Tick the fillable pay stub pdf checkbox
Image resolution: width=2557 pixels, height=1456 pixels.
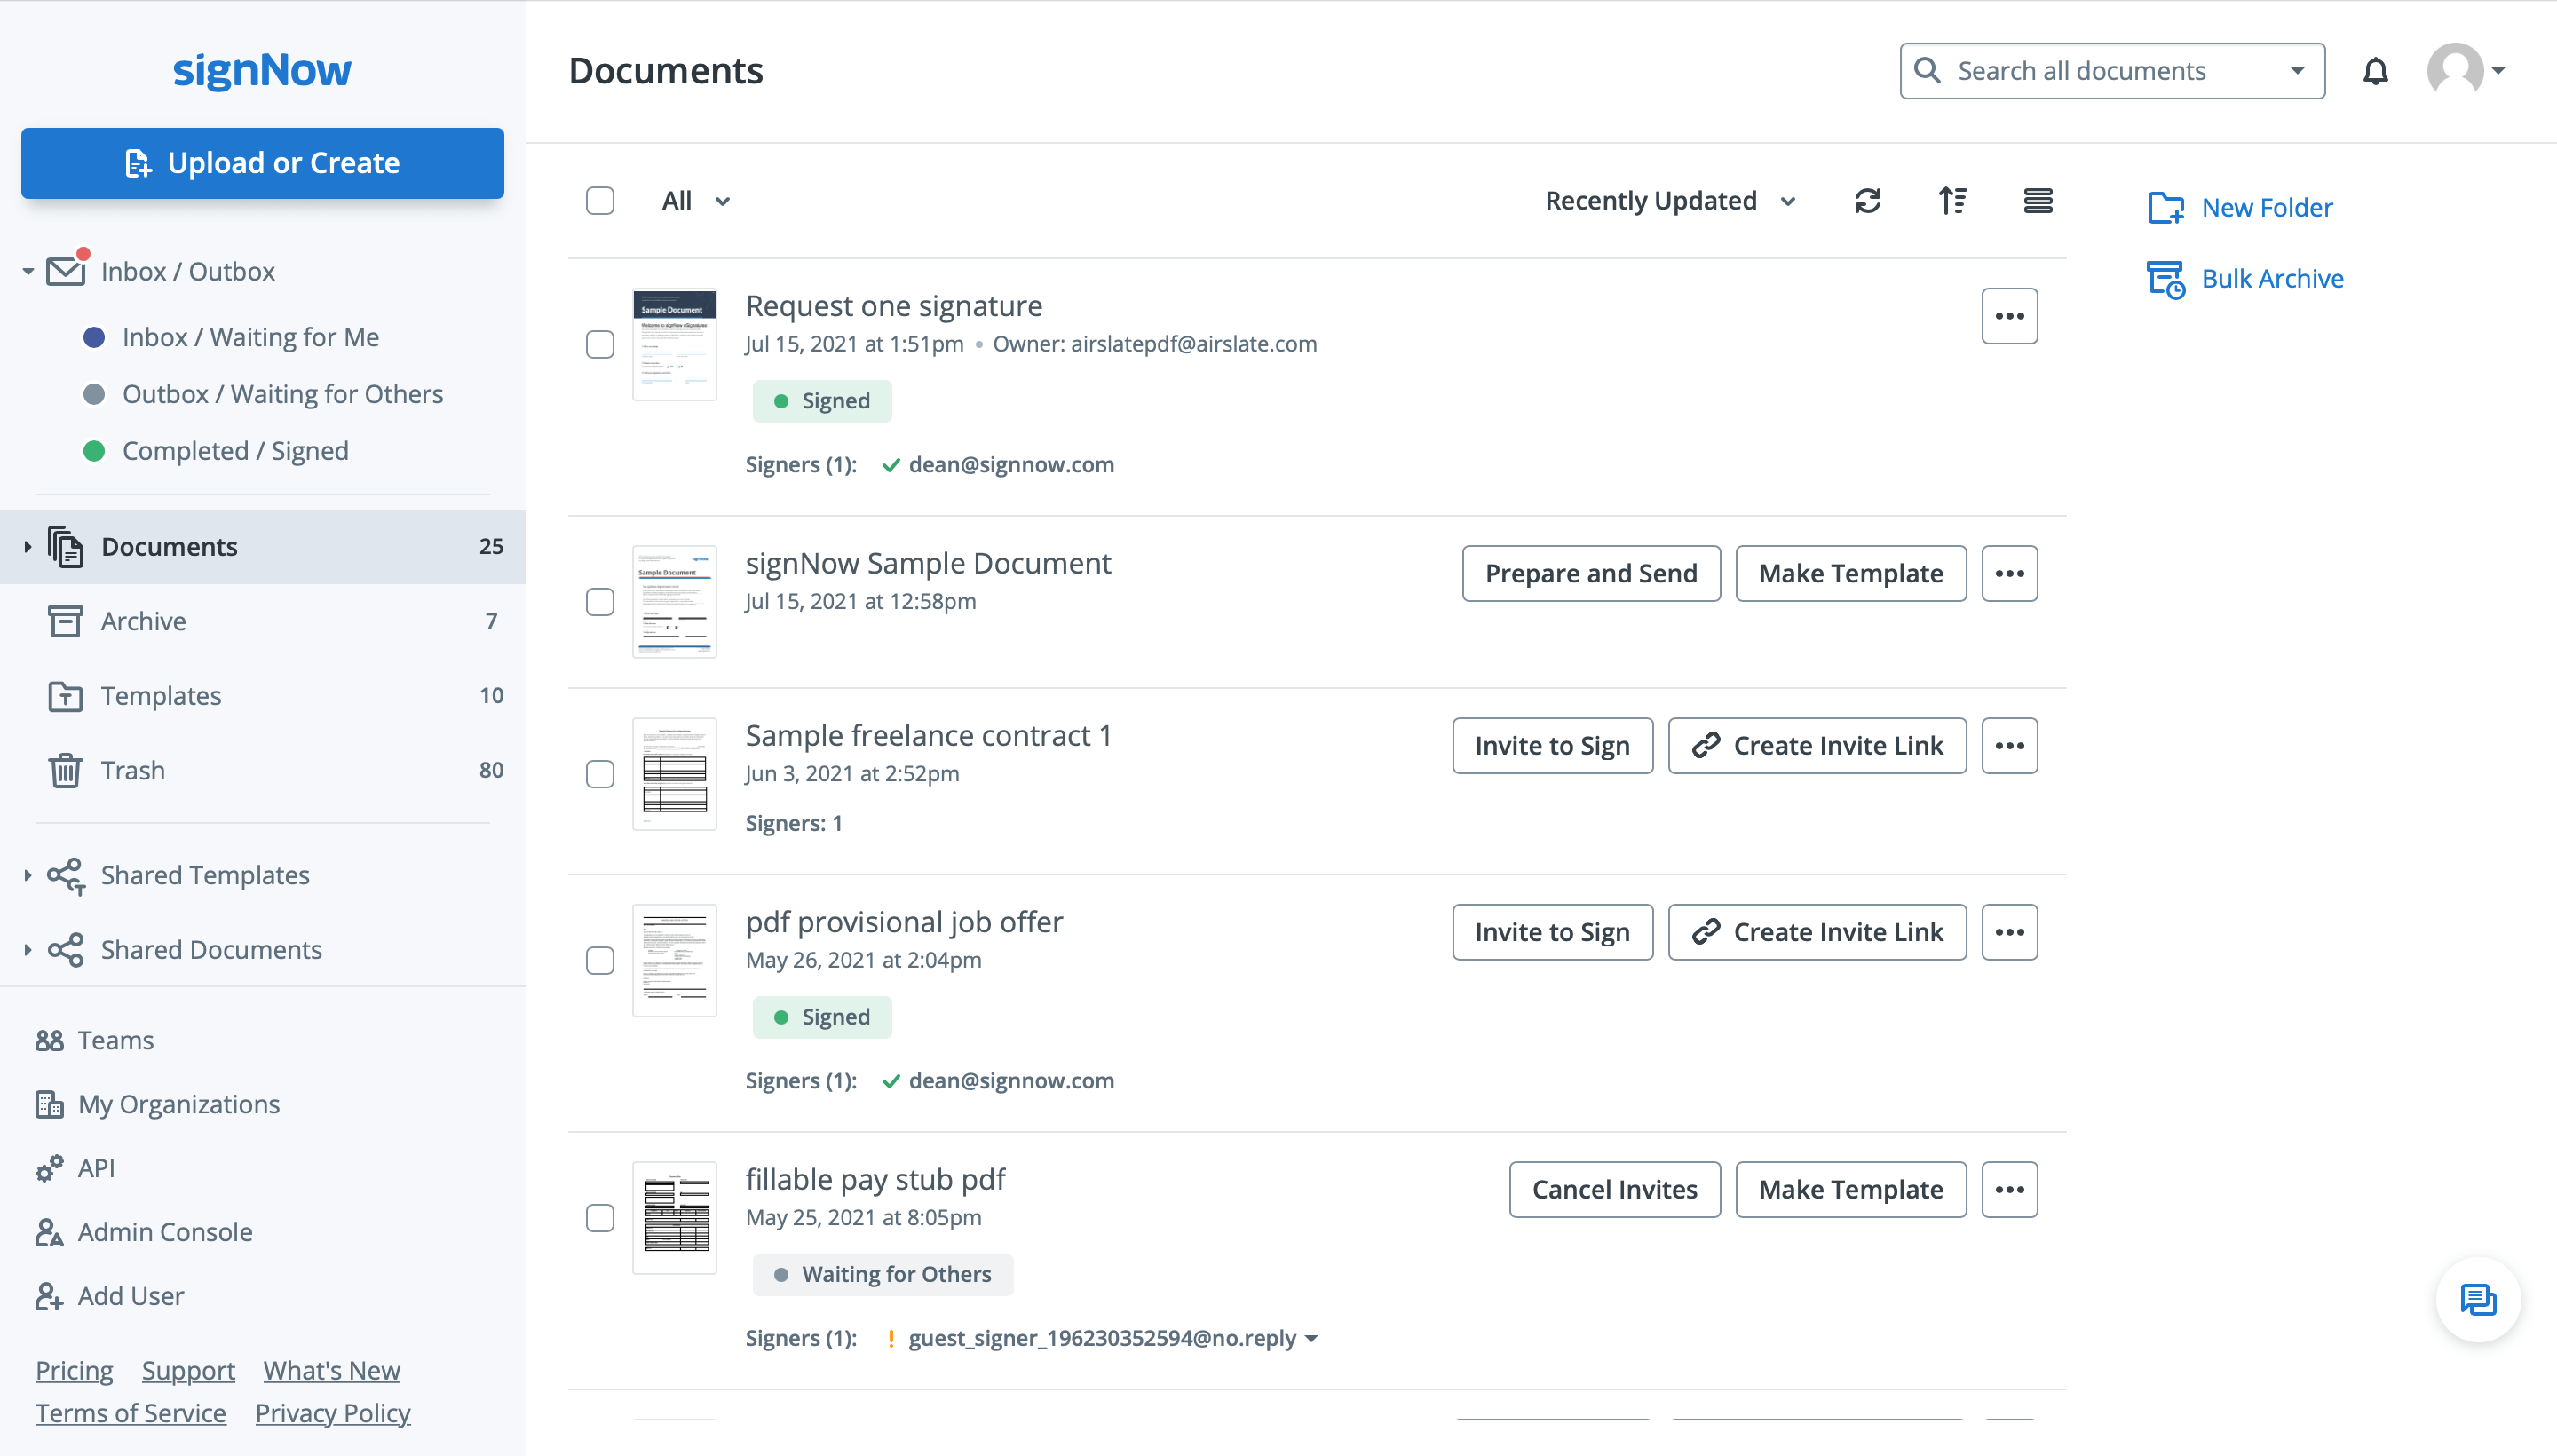pos(600,1218)
